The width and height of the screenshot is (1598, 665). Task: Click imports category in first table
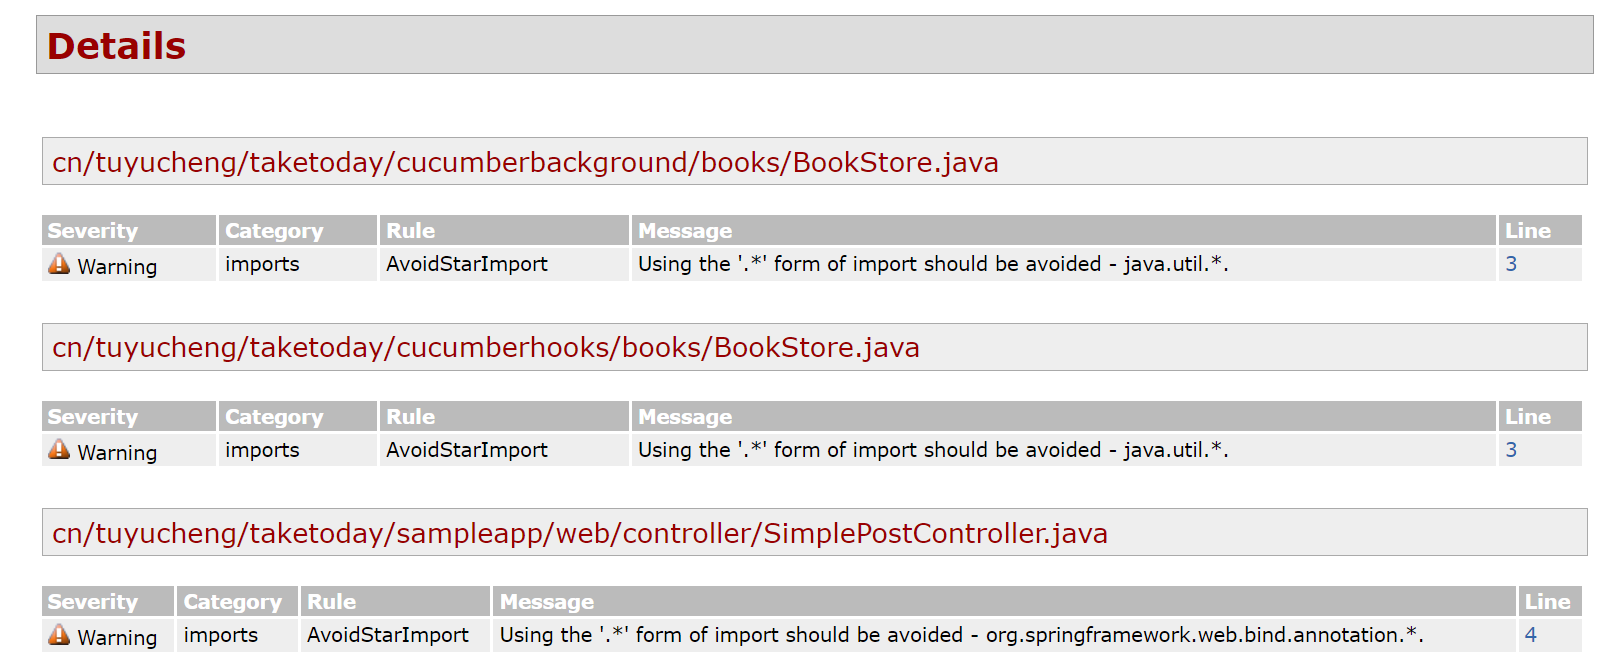click(262, 264)
